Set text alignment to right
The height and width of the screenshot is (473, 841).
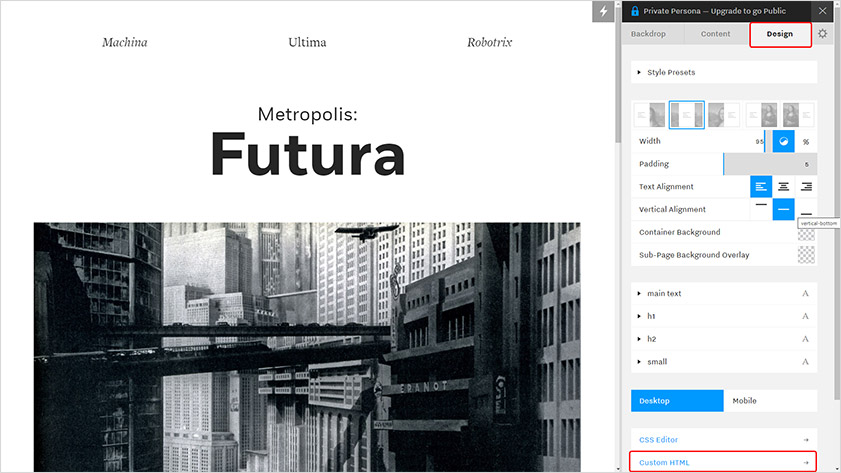click(x=806, y=187)
